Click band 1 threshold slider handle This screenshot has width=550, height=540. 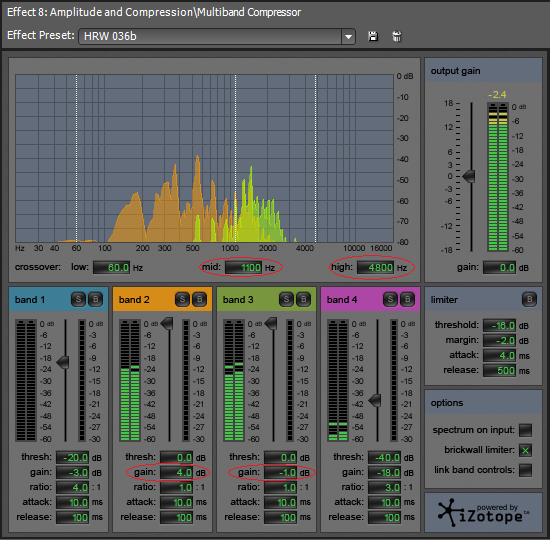point(63,362)
